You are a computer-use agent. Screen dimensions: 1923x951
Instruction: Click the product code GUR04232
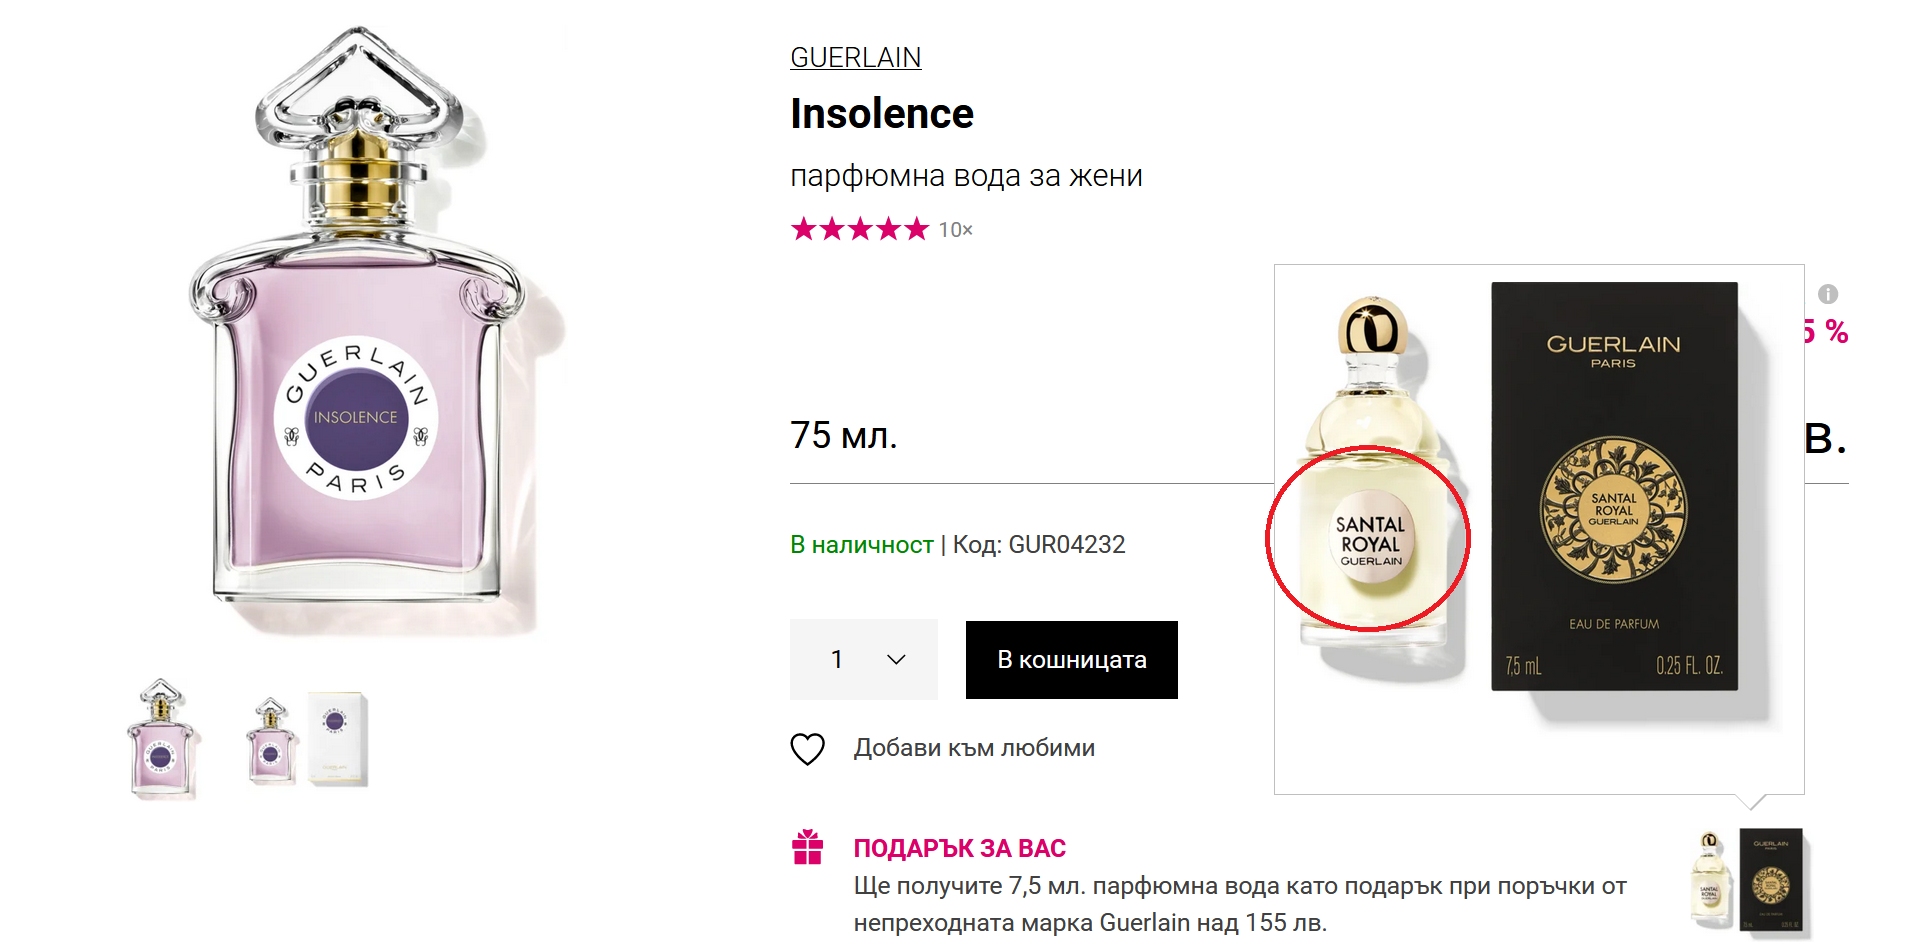click(1066, 545)
